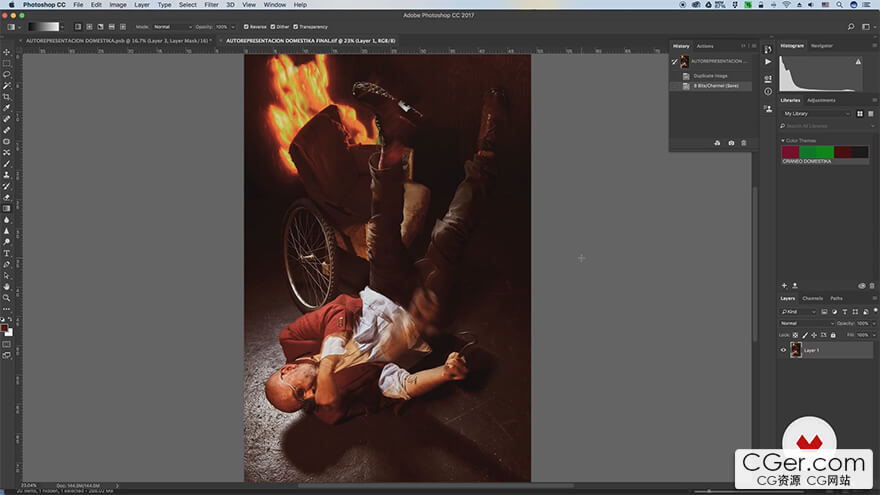
Task: Switch Libraries panel to grid view
Action: point(860,114)
